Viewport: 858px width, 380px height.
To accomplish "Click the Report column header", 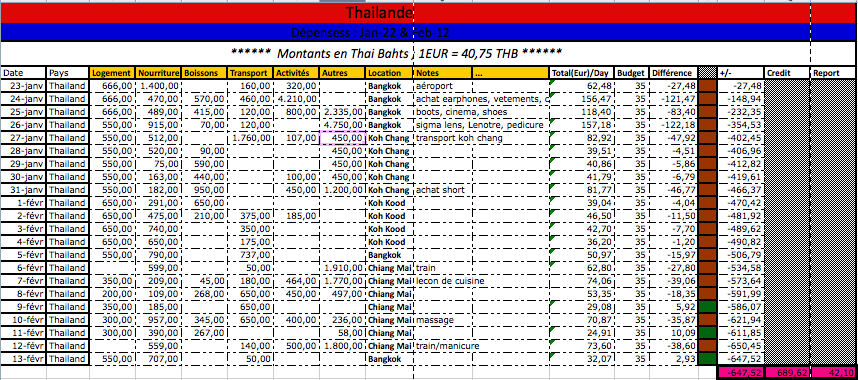I will tap(833, 73).
